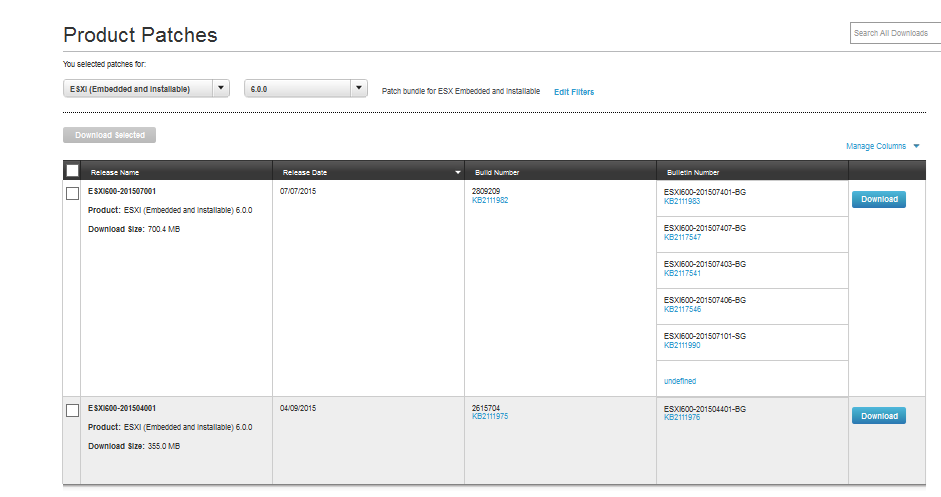Sort by the Release Name column header
The width and height of the screenshot is (941, 497).
[x=115, y=172]
